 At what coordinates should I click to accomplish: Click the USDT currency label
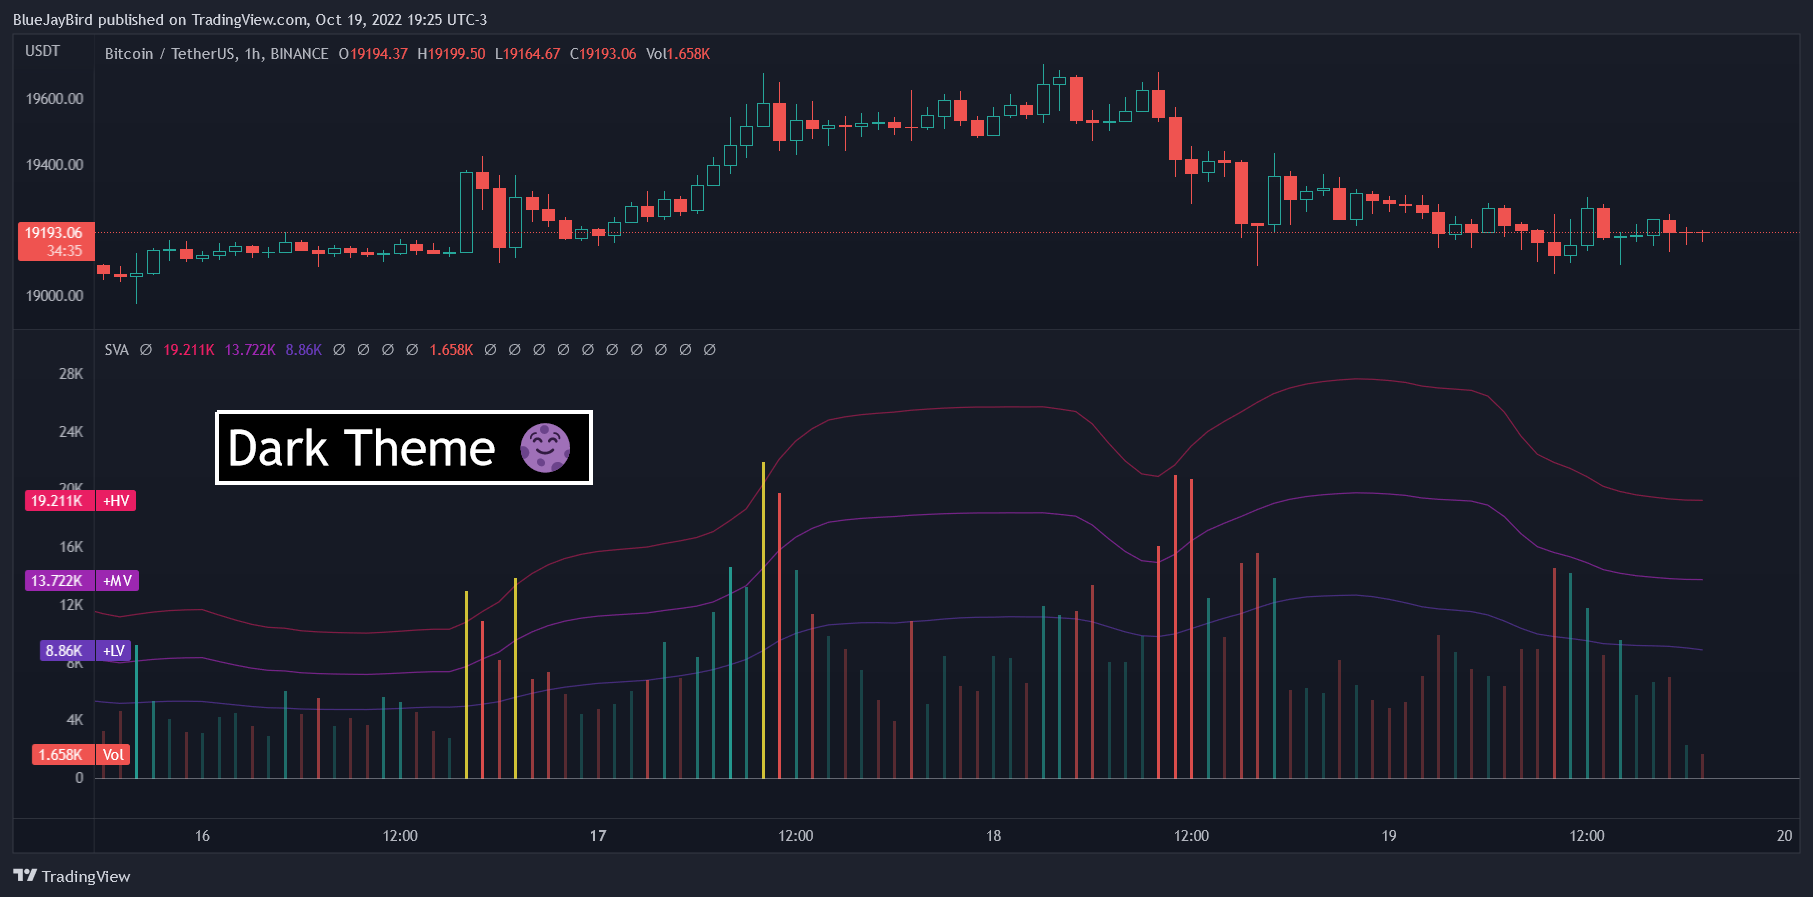click(x=43, y=51)
